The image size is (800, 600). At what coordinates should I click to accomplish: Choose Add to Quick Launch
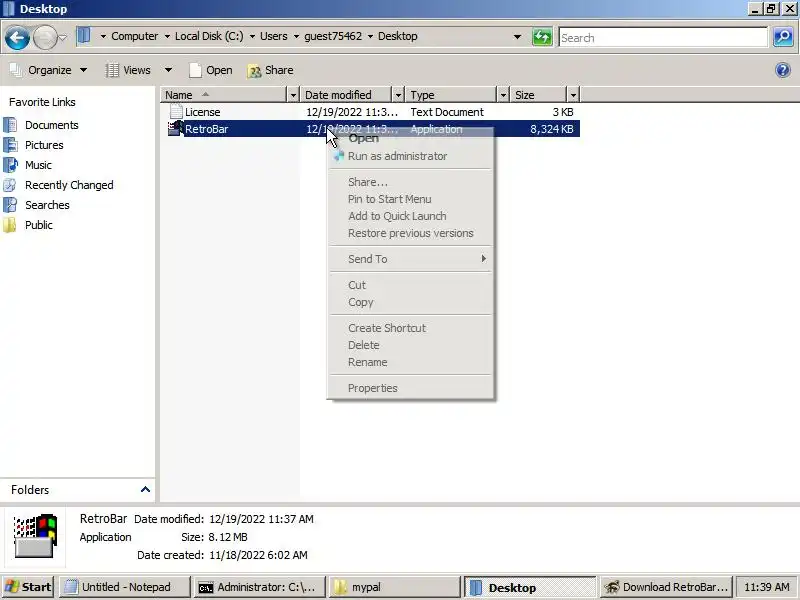coord(410,216)
